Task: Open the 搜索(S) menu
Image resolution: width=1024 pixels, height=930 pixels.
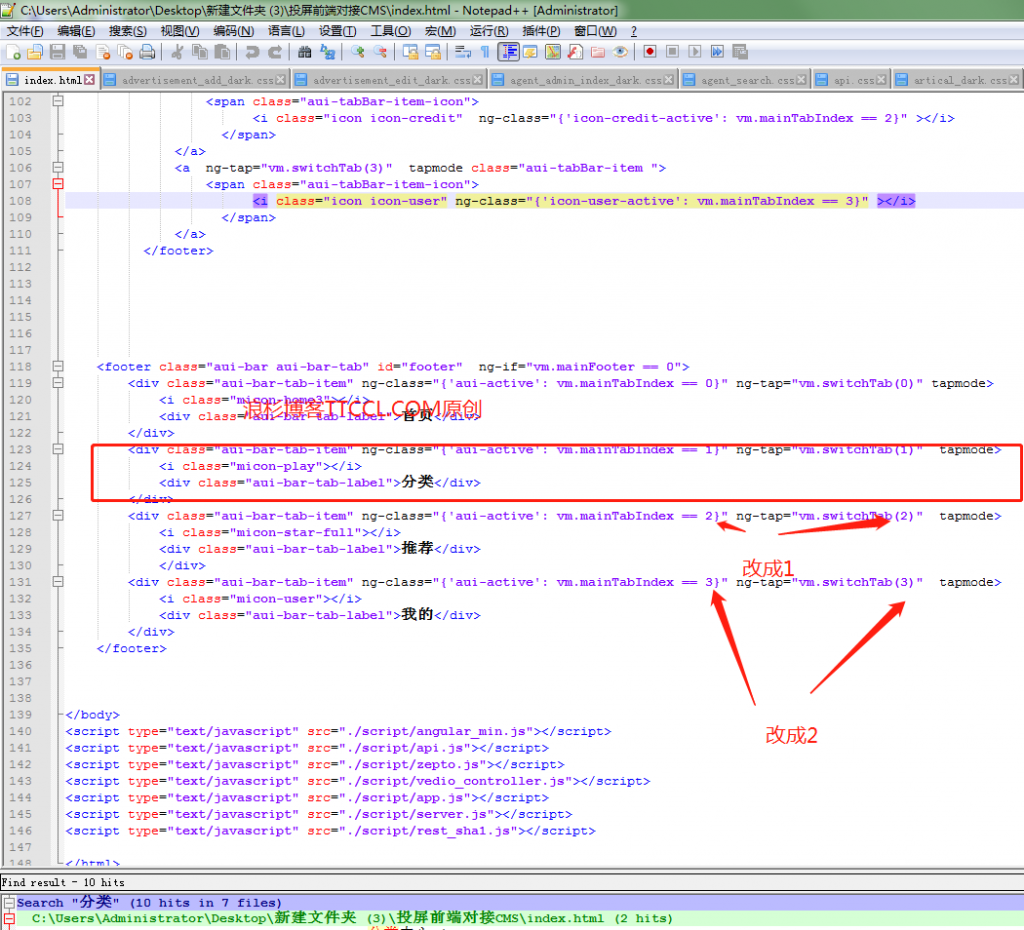Action: pyautogui.click(x=127, y=31)
